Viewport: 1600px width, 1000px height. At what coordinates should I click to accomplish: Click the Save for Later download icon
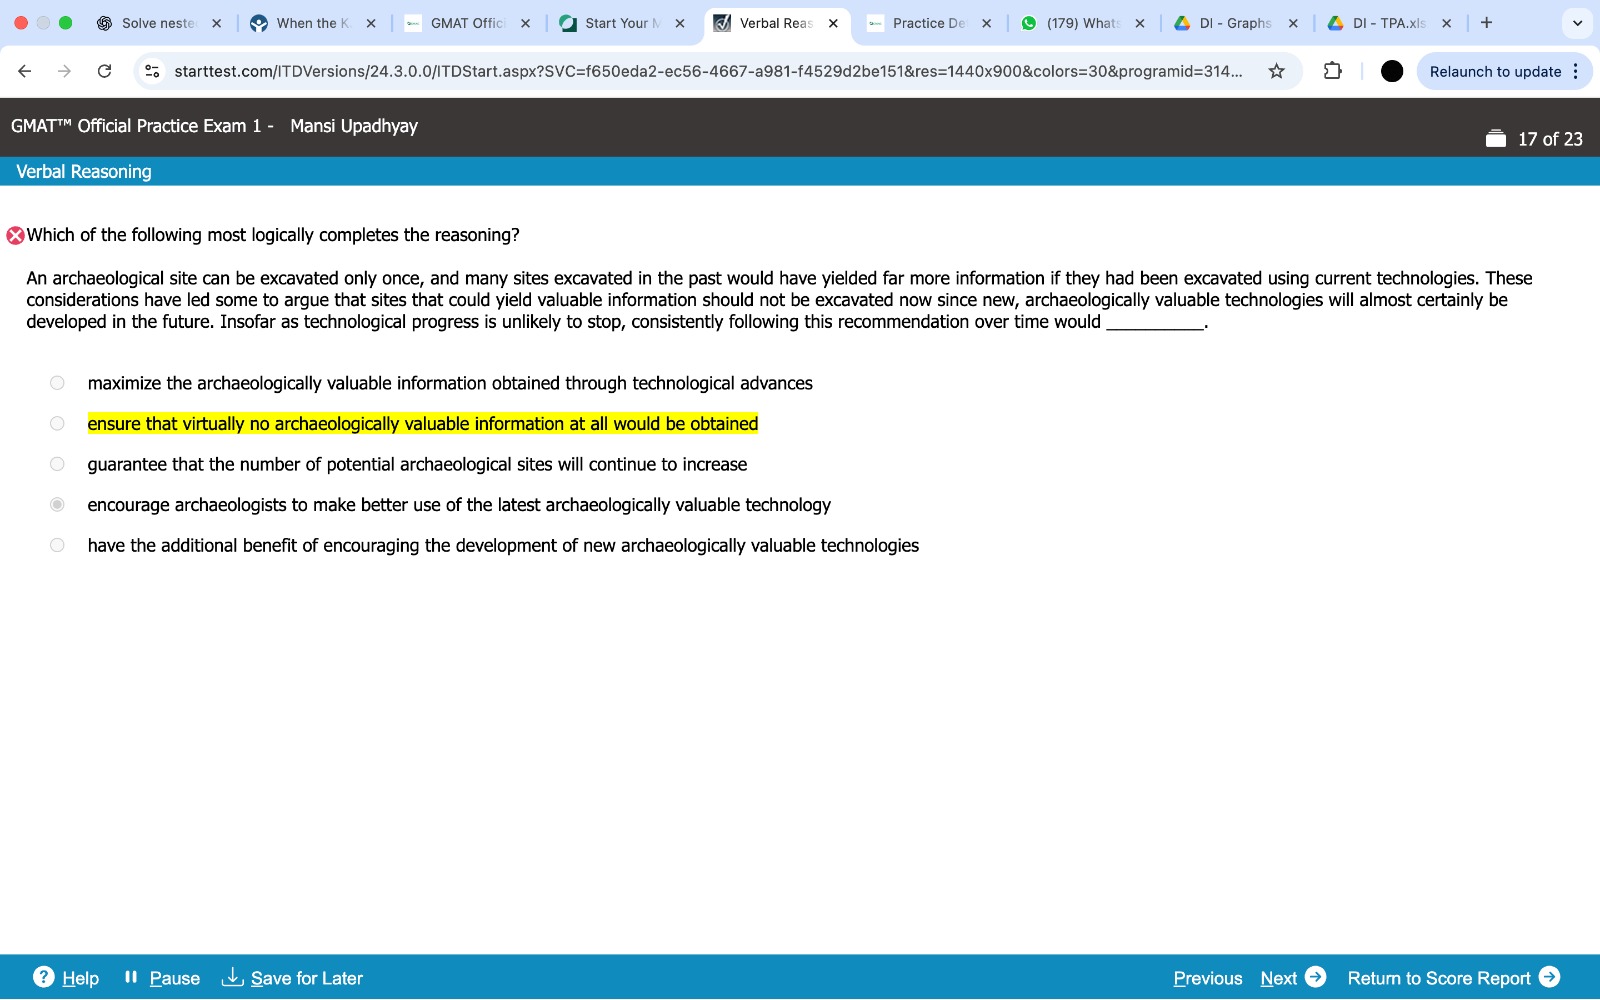point(232,977)
